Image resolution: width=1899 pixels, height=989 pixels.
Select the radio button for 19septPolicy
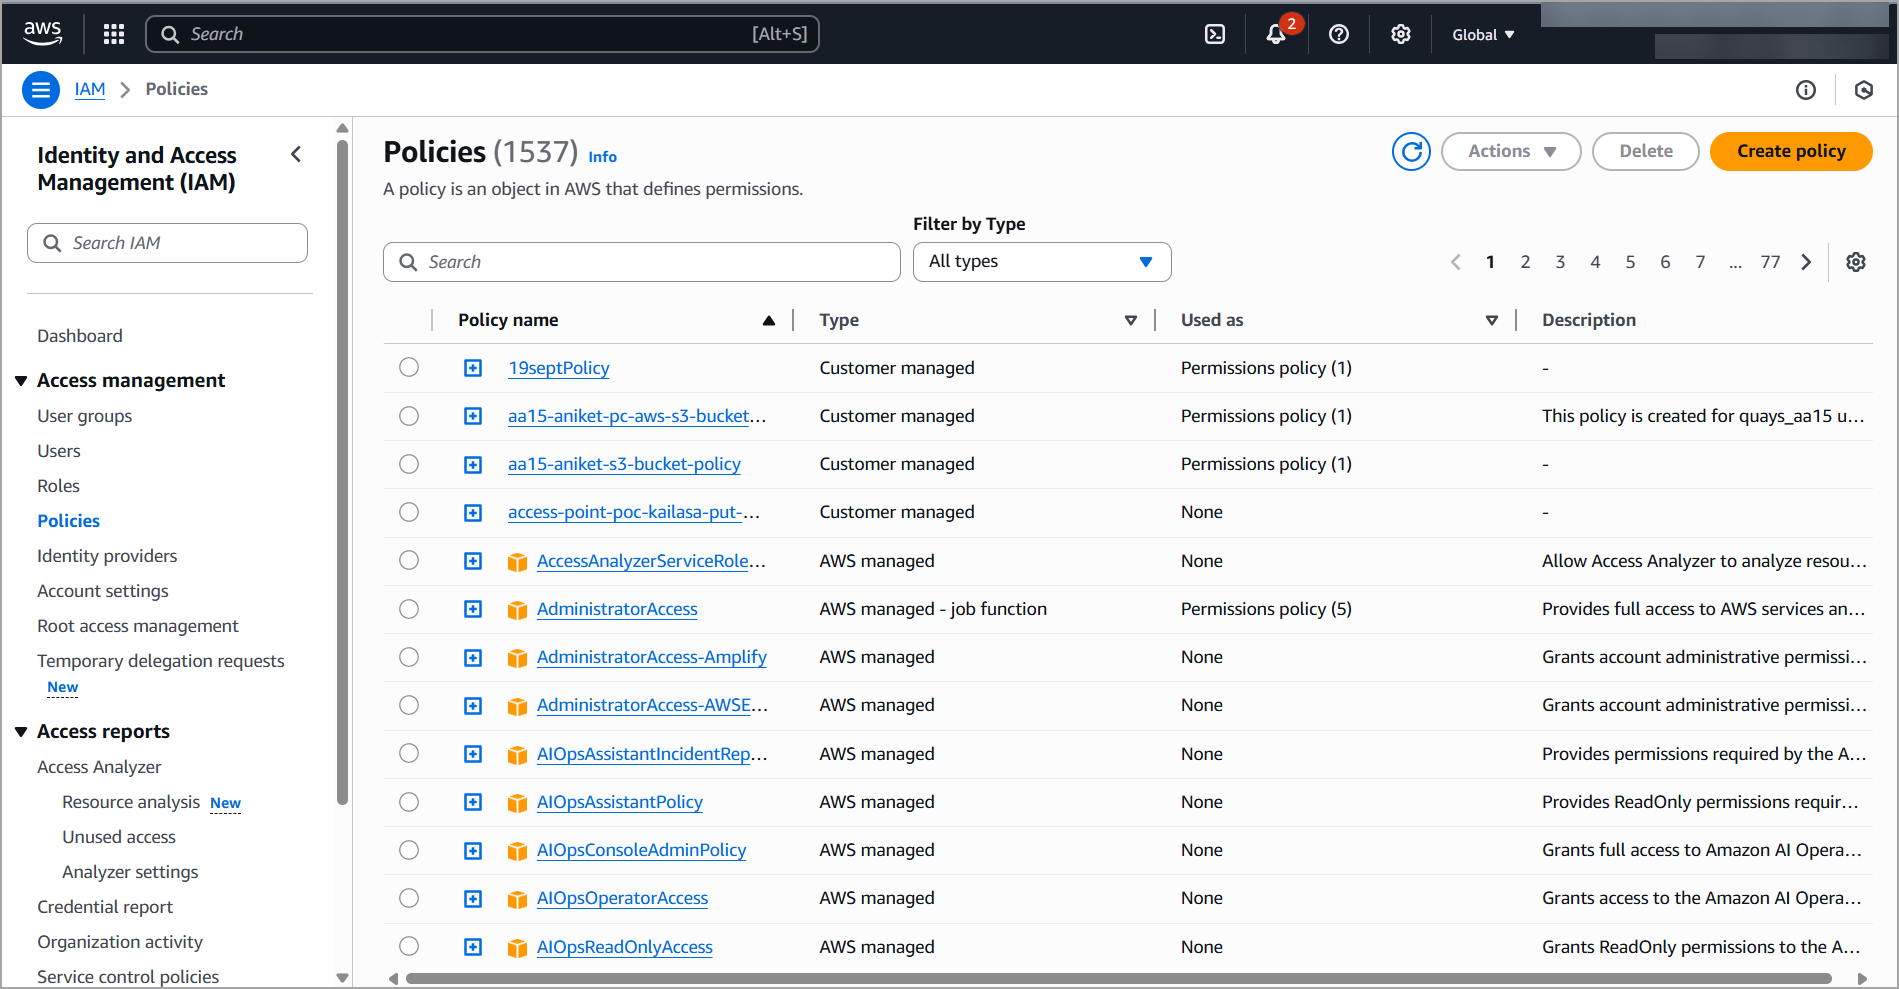coord(408,367)
